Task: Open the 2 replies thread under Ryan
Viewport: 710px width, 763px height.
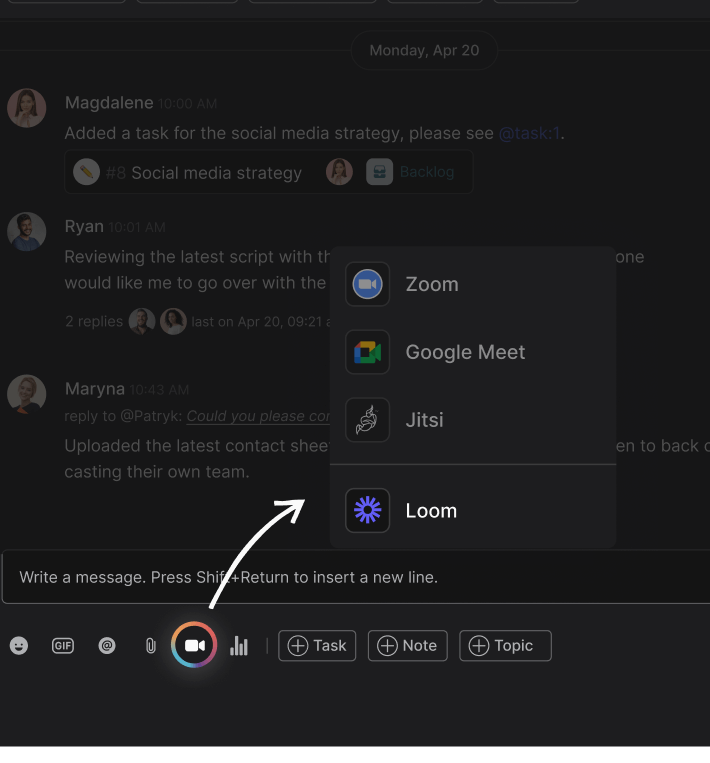Action: click(x=94, y=322)
